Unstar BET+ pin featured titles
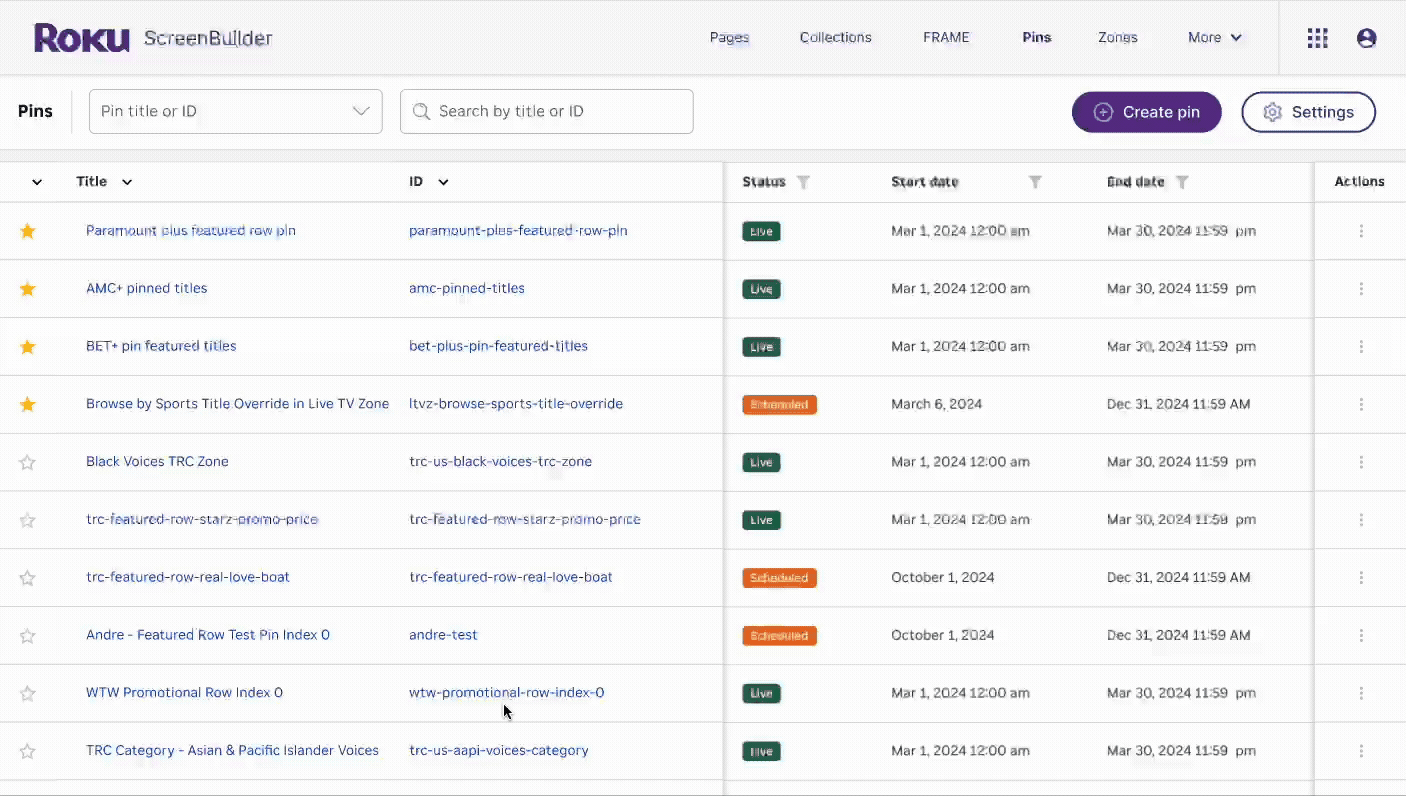The image size is (1406, 796). [28, 347]
